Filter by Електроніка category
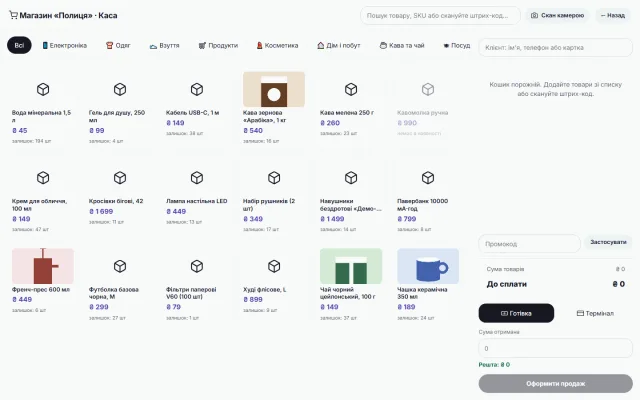Screen dimensions: 640x400 pyautogui.click(x=65, y=45)
